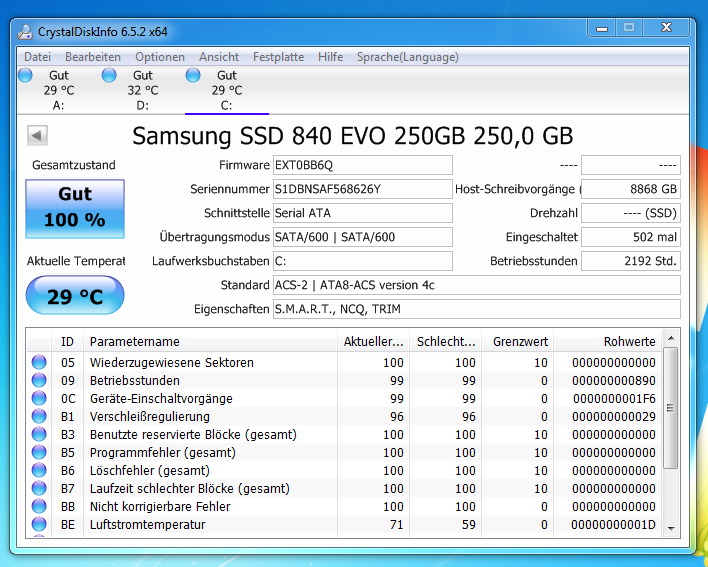Screen dimensions: 708x567
Task: Click the Schlecht... column header
Action: click(446, 342)
